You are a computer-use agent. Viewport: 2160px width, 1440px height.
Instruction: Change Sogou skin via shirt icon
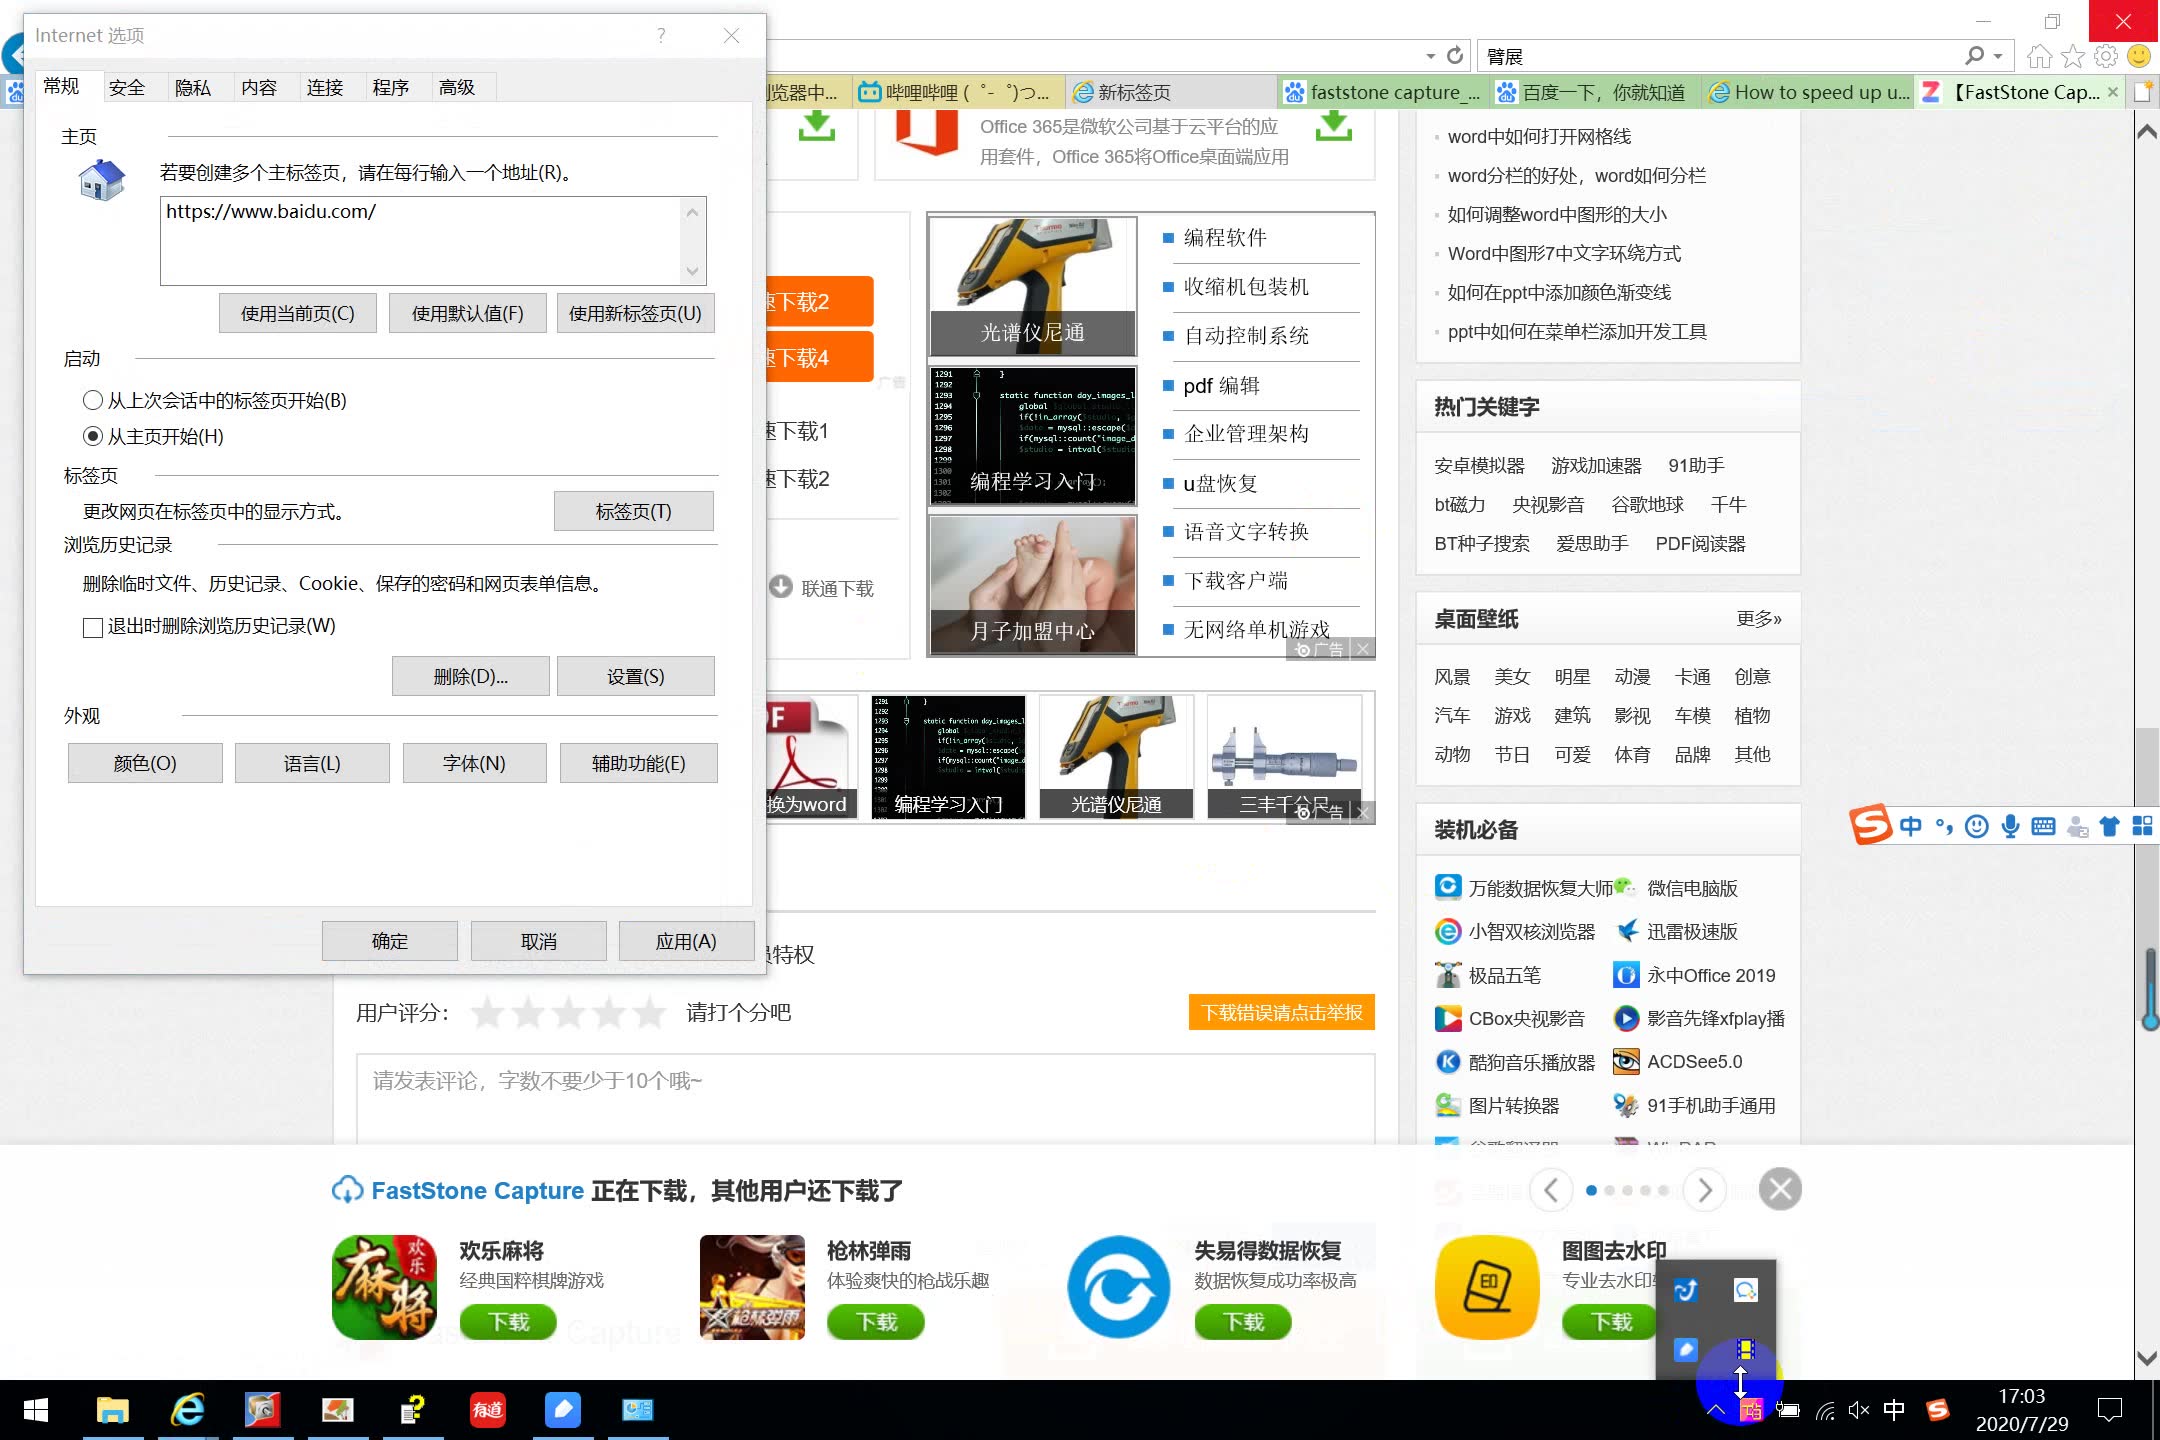pos(2110,826)
